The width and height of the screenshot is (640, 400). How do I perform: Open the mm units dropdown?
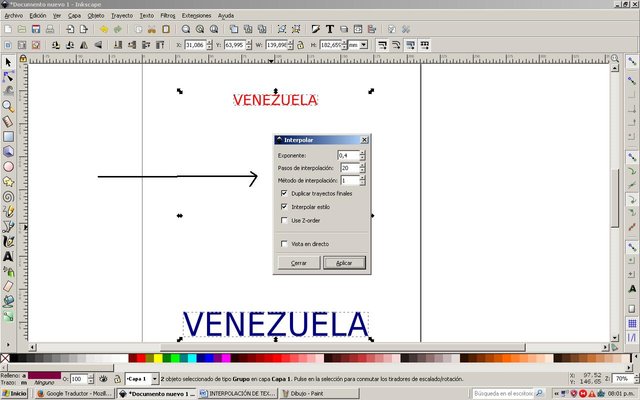point(364,45)
